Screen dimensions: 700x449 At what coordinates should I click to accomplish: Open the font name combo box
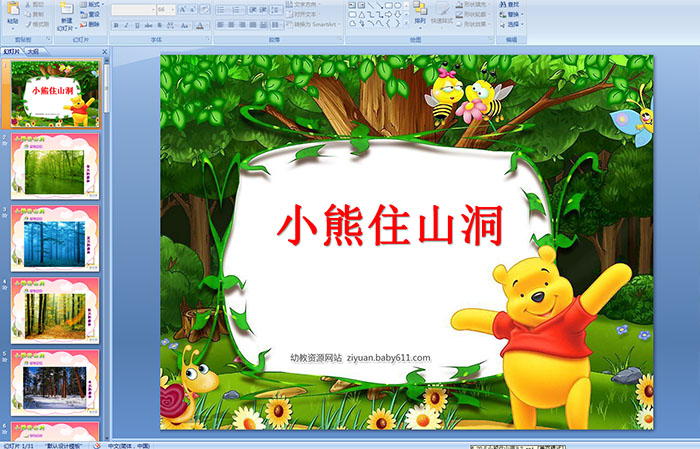(x=133, y=9)
